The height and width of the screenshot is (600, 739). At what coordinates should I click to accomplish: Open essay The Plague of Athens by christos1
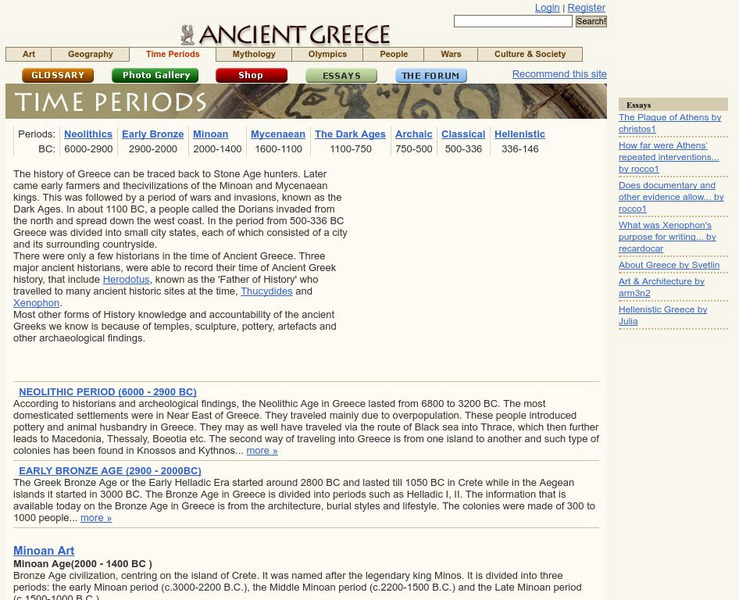click(670, 123)
